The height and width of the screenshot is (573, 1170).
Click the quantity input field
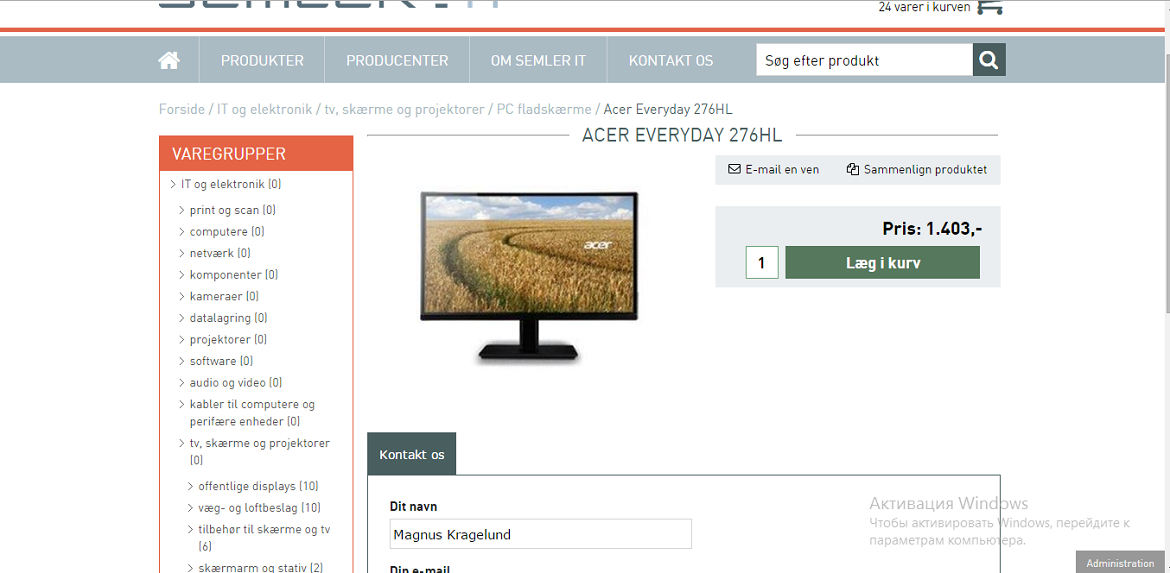pos(762,263)
